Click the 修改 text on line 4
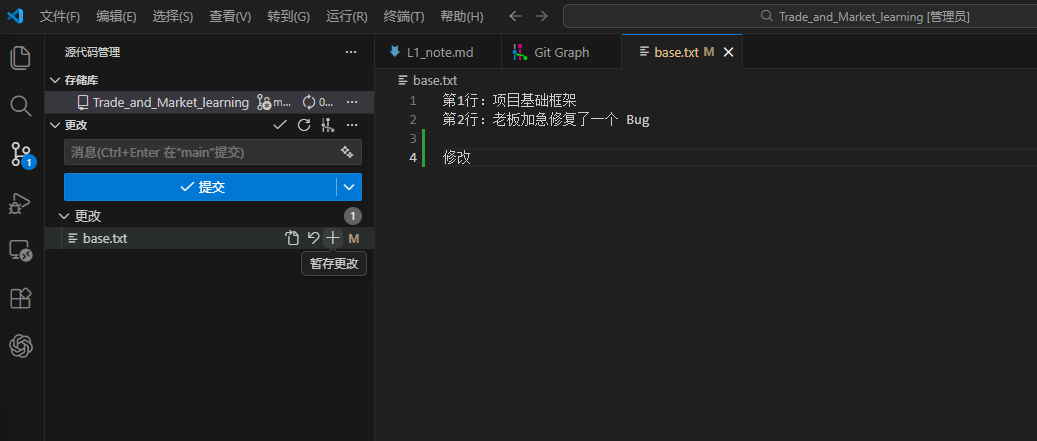1037x441 pixels. (456, 157)
